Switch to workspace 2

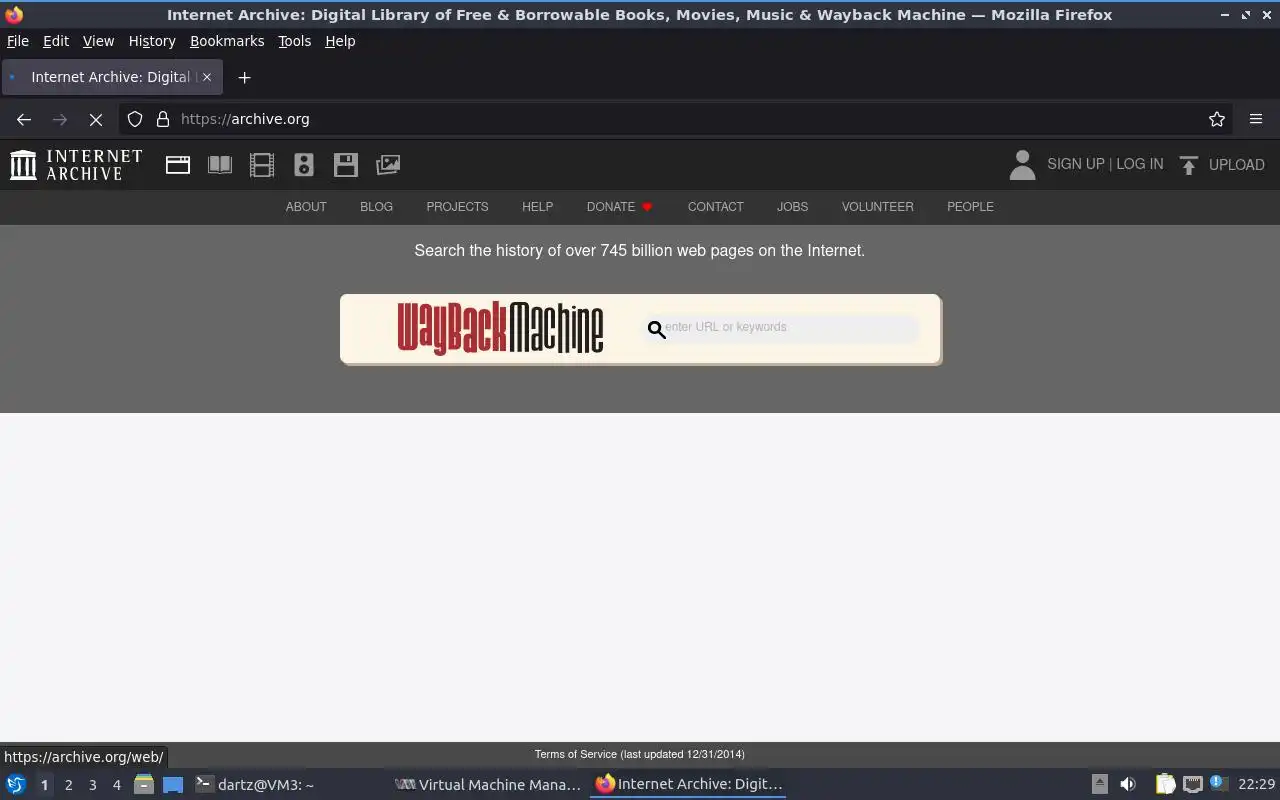click(68, 785)
